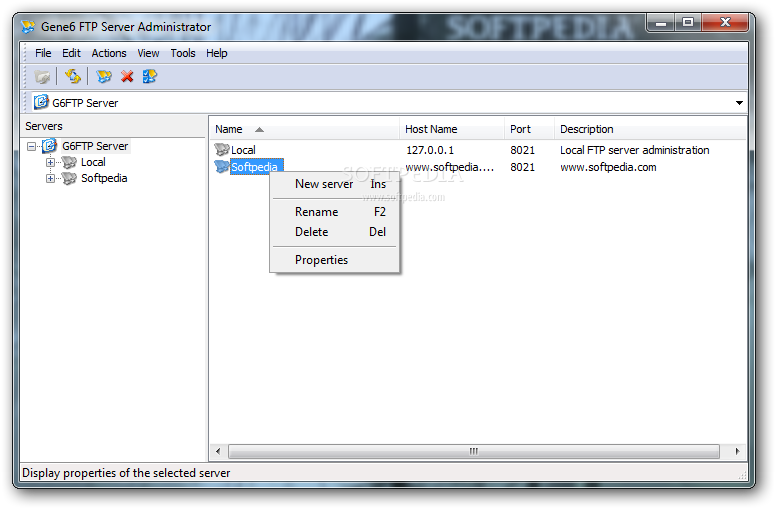Choose Properties from context menu
Screen dimensions: 776x509
point(335,260)
